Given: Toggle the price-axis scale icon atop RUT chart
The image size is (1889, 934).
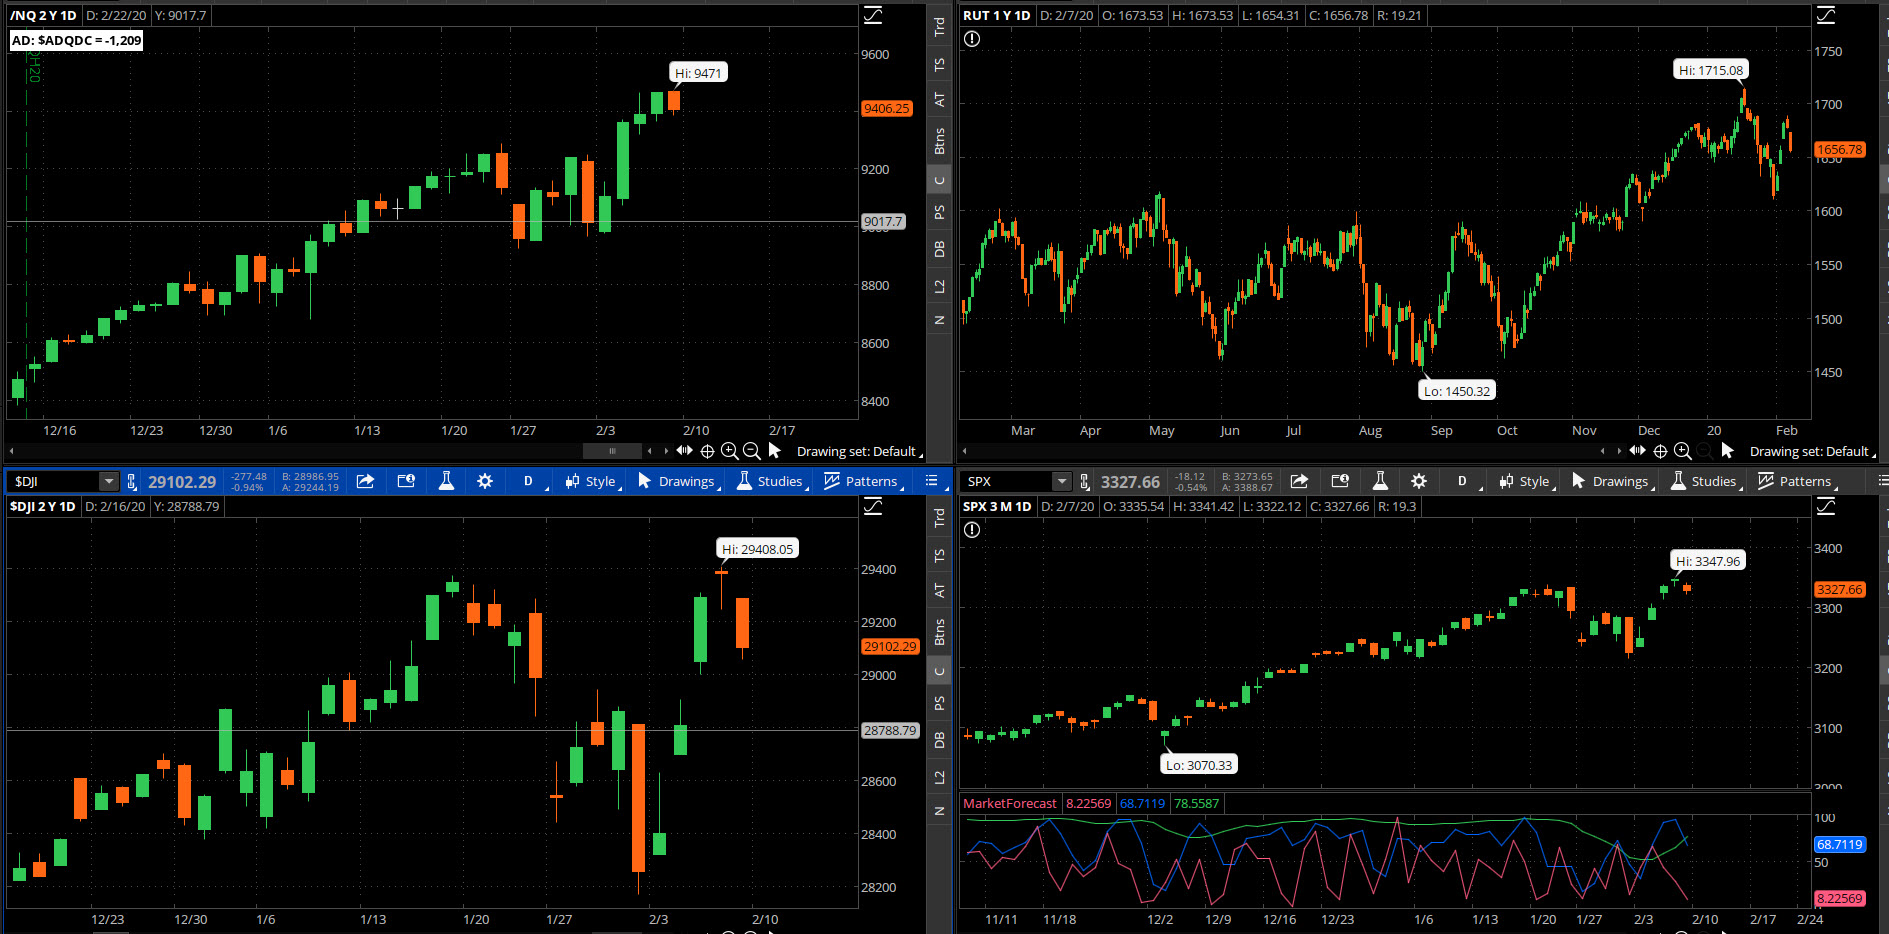Looking at the screenshot, I should [x=1826, y=15].
